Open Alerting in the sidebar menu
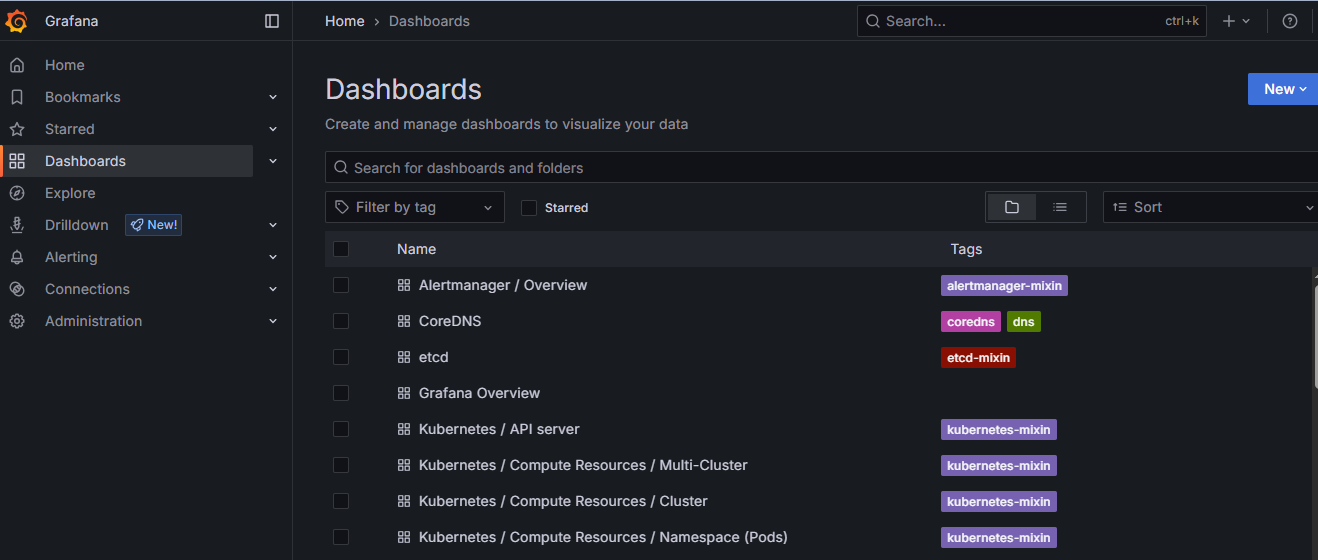This screenshot has width=1318, height=560. click(x=71, y=257)
